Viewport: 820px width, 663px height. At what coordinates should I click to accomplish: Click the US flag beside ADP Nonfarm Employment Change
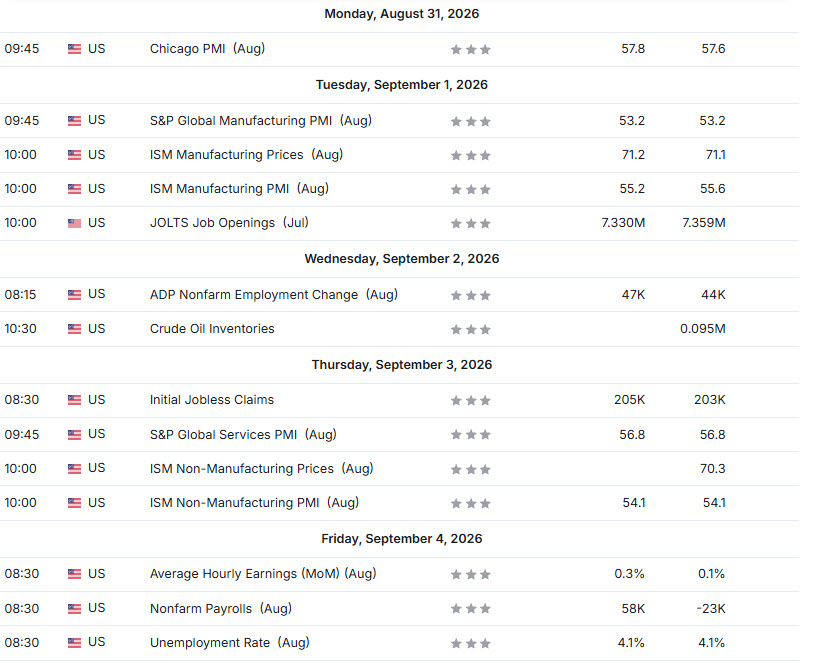[x=74, y=295]
